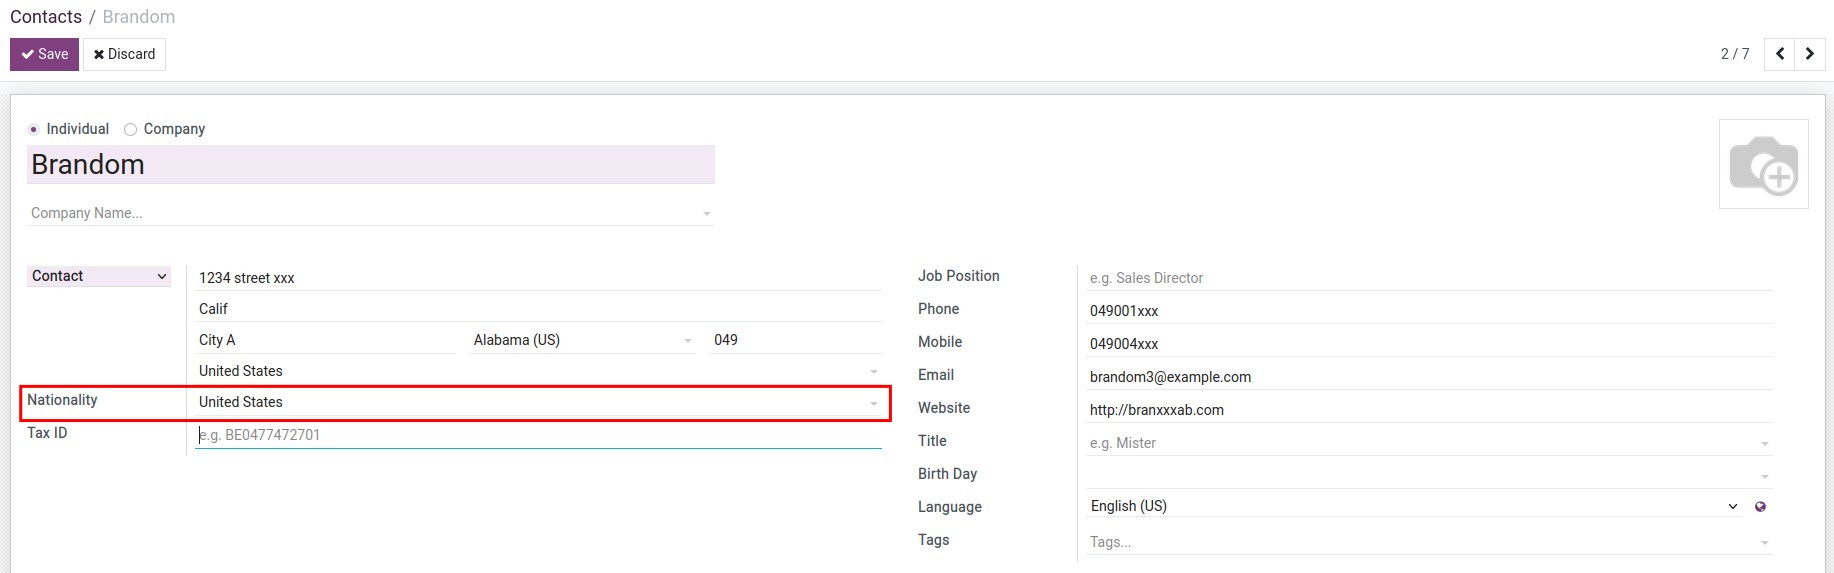The image size is (1834, 573).
Task: Click the Job Position field
Action: [1428, 278]
